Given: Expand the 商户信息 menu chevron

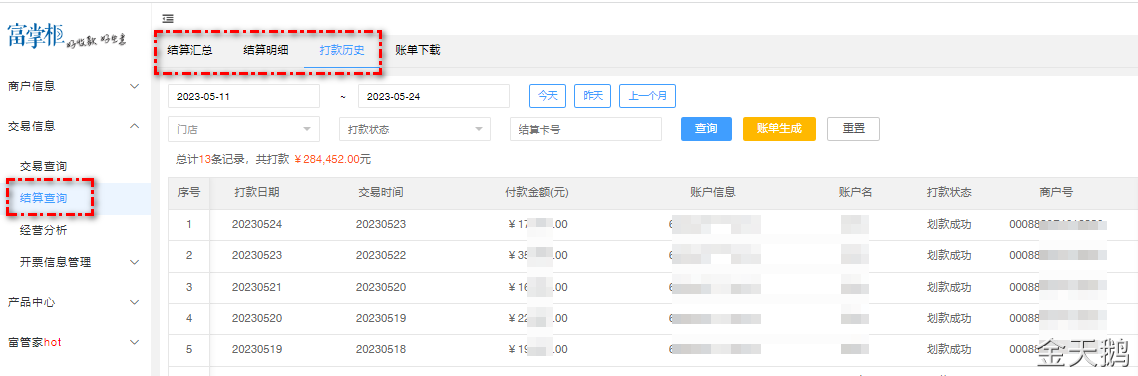Looking at the screenshot, I should pos(134,86).
